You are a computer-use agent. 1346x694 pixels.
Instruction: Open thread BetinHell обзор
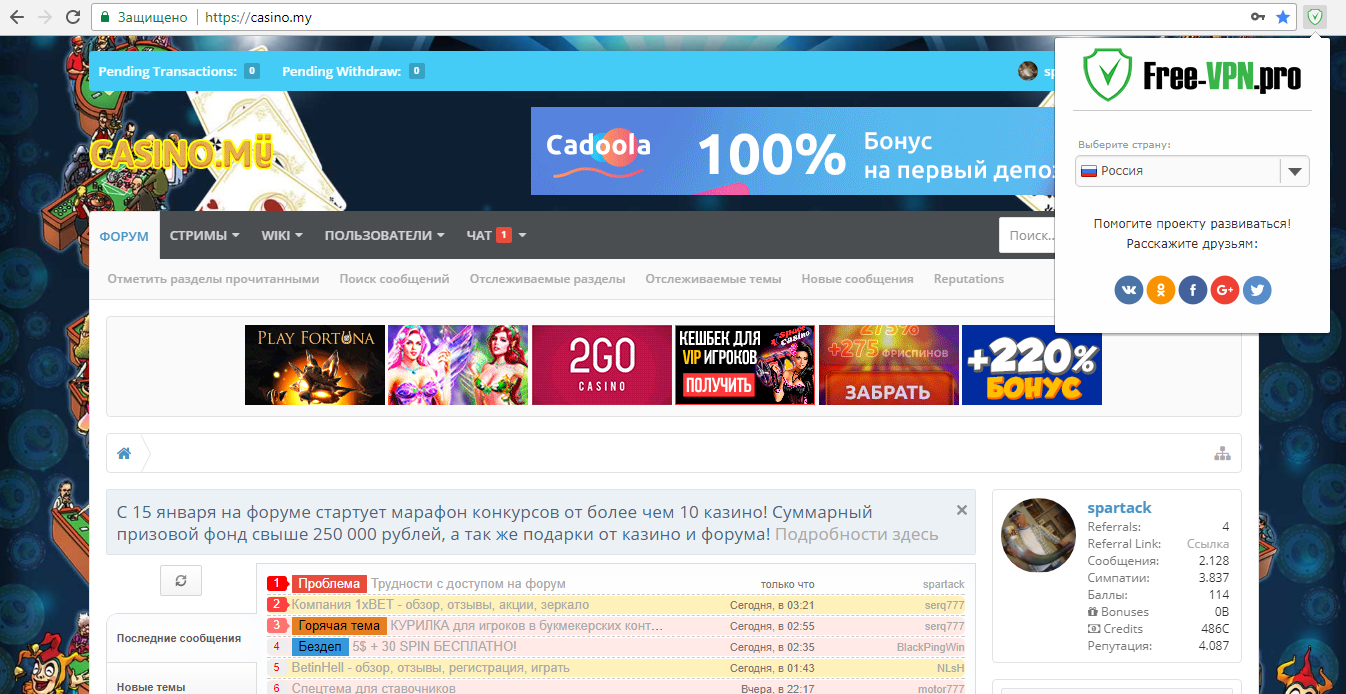coord(430,668)
